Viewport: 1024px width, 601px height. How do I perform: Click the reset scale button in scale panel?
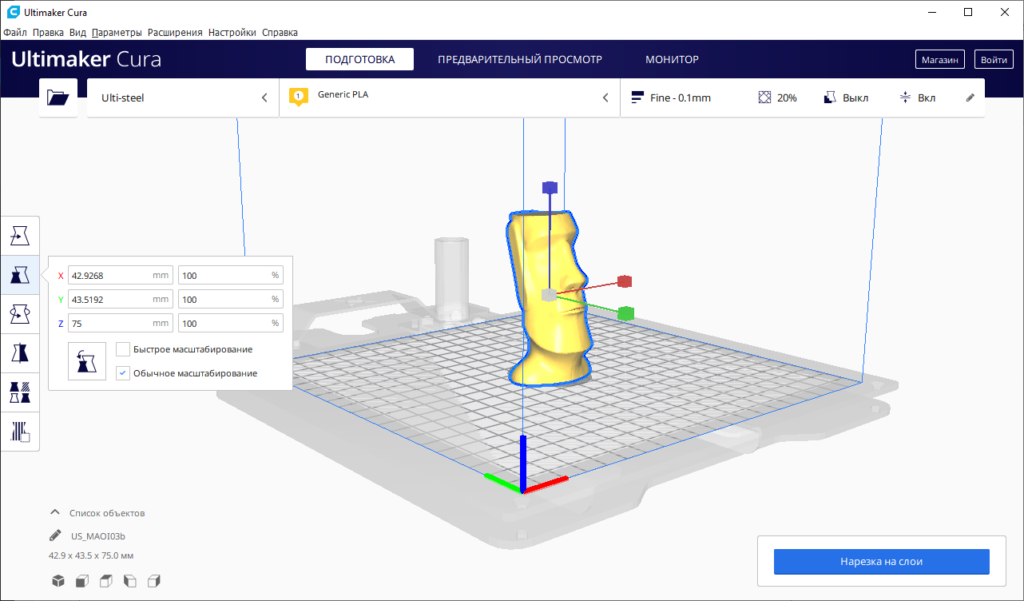pyautogui.click(x=87, y=361)
